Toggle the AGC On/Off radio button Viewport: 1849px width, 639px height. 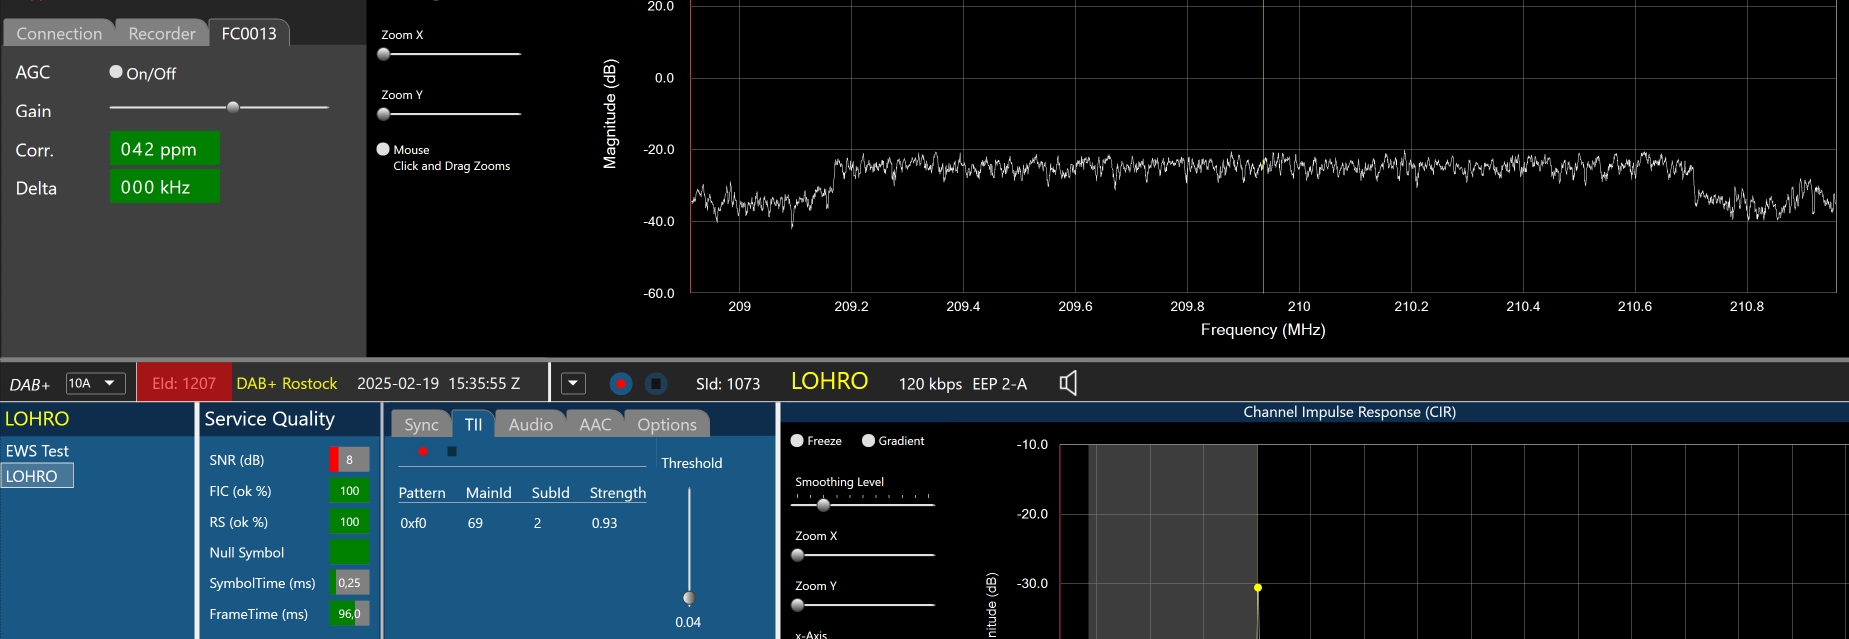[116, 72]
